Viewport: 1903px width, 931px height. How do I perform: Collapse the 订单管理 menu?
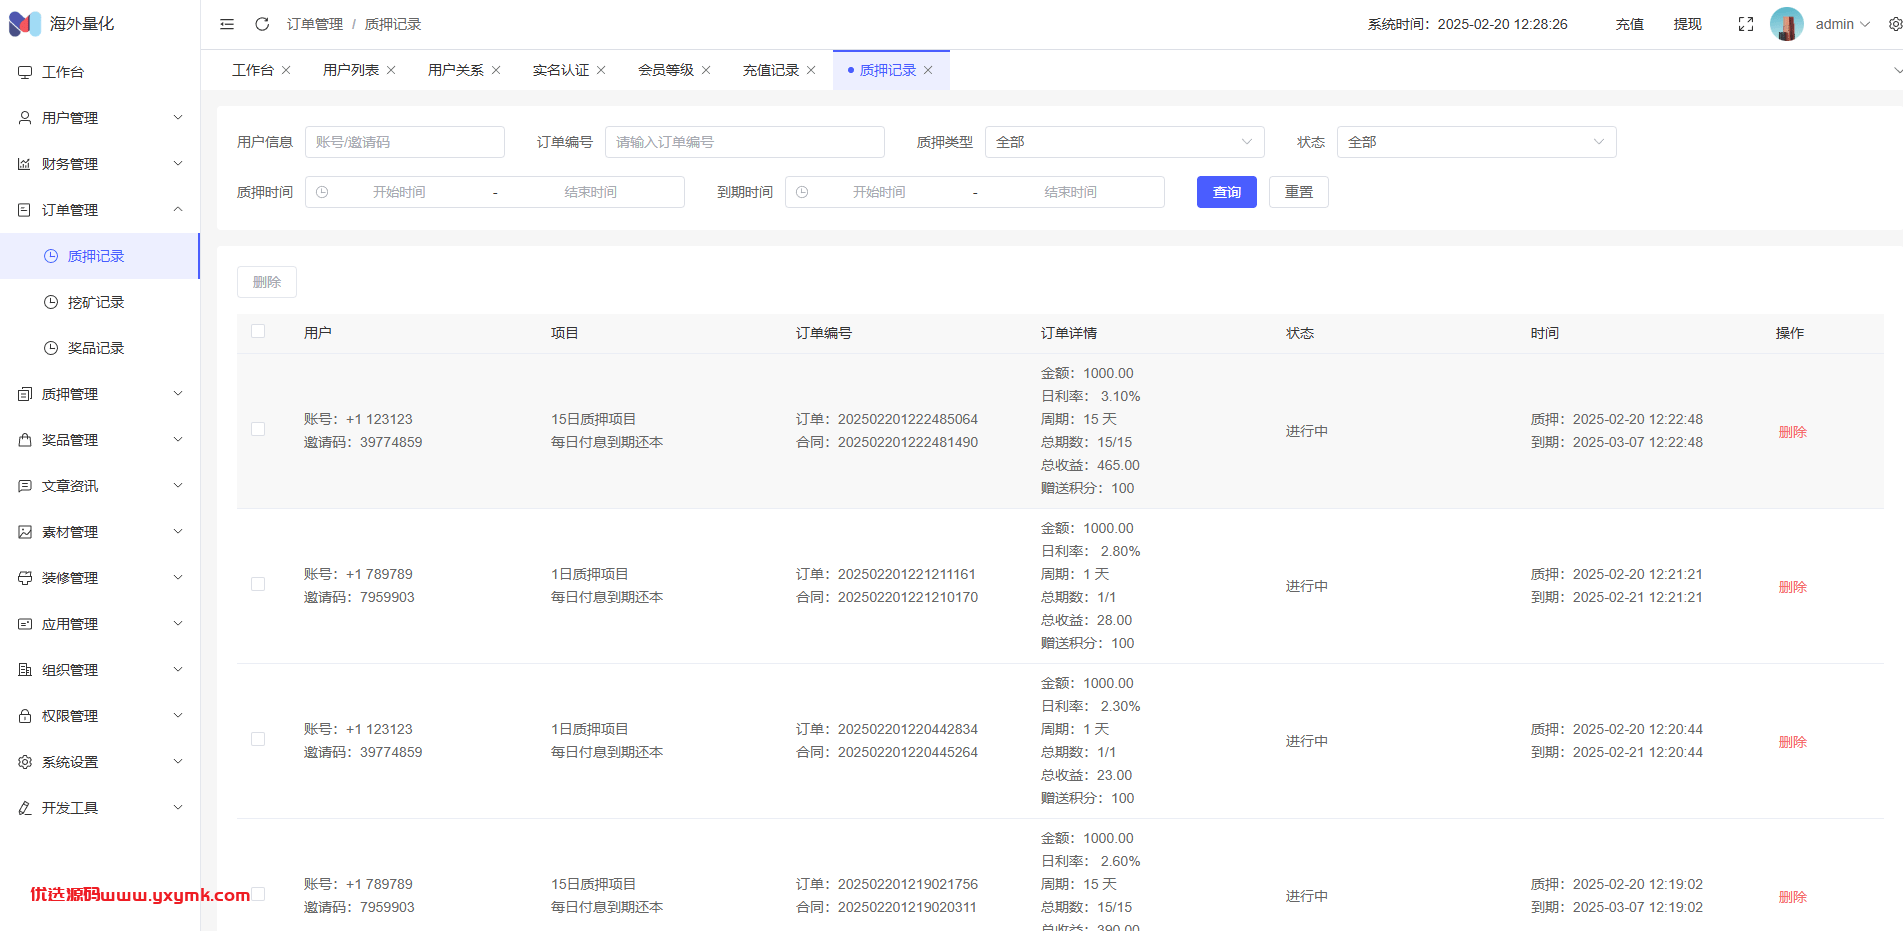pyautogui.click(x=100, y=210)
